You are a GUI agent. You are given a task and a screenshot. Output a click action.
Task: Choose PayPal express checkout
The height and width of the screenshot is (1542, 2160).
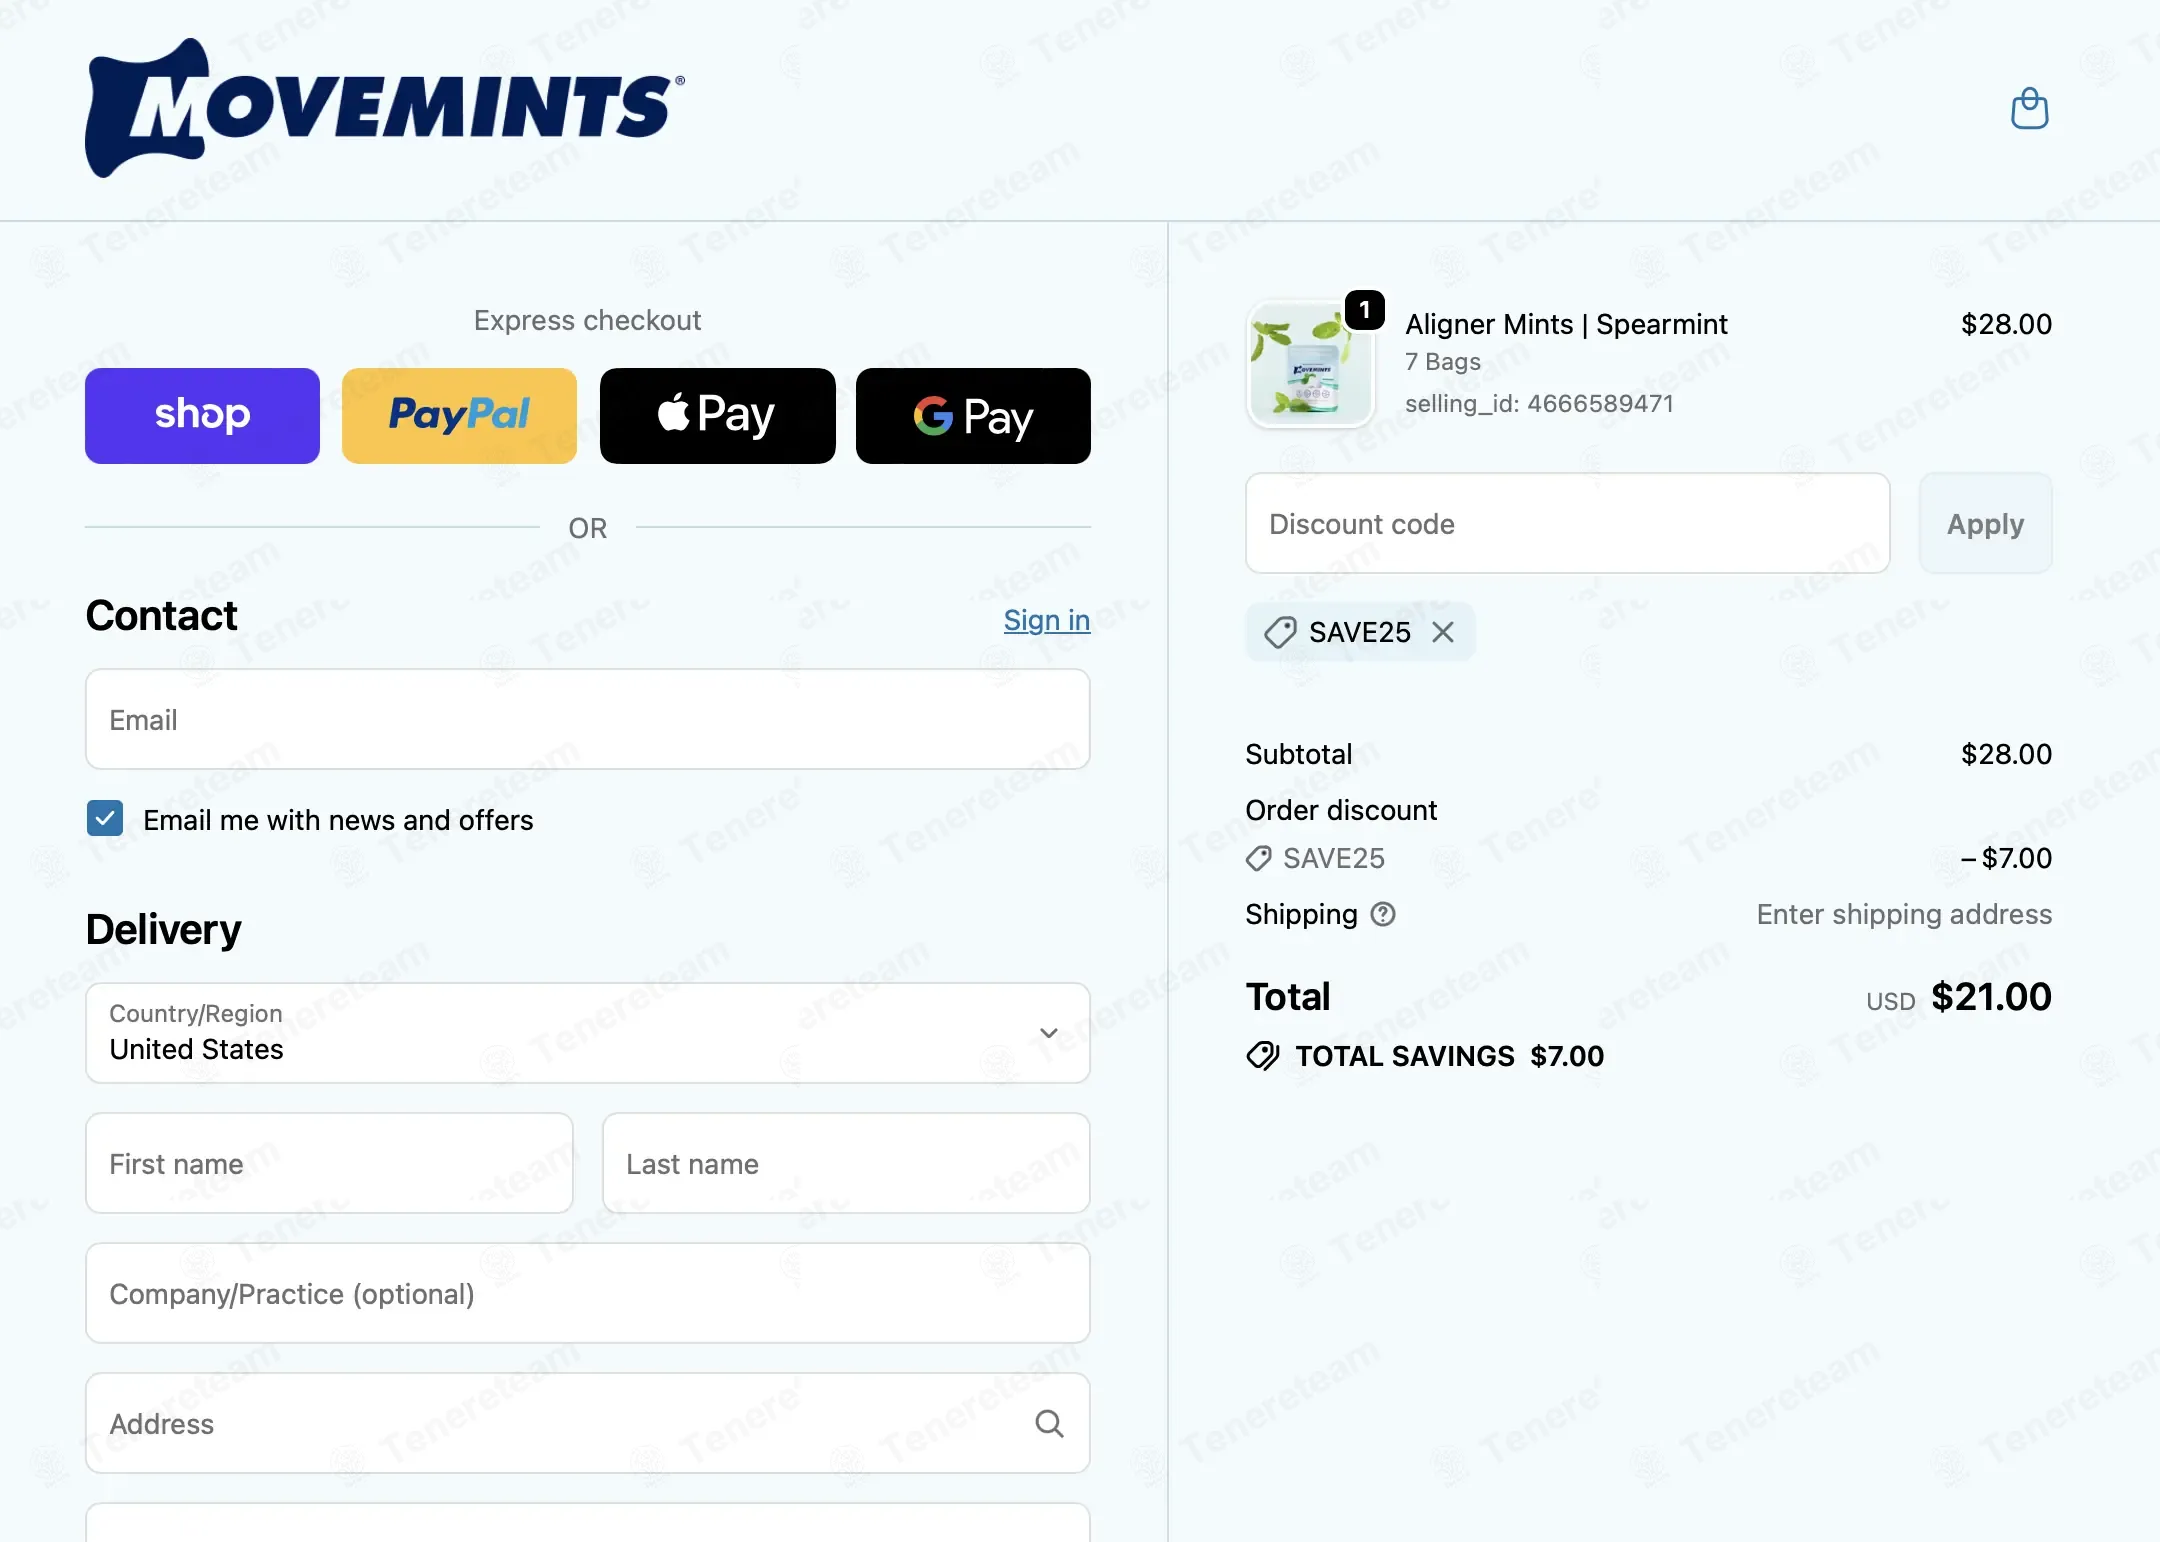tap(459, 415)
